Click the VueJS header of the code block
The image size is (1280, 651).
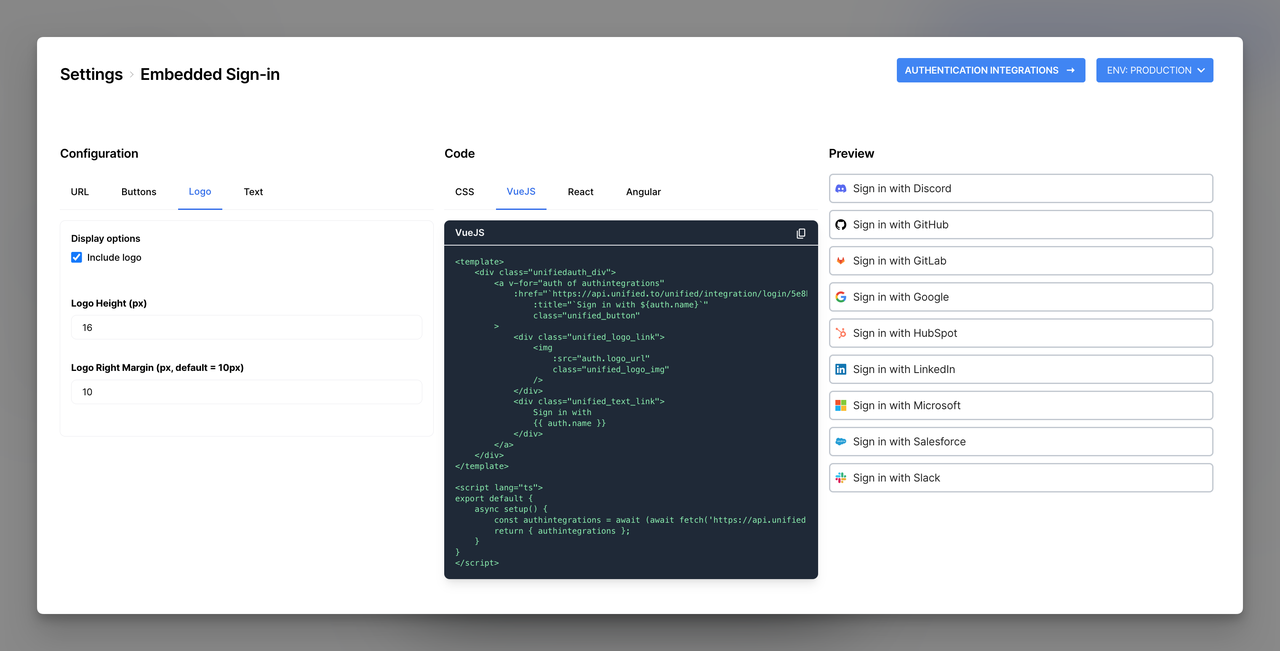click(x=470, y=233)
